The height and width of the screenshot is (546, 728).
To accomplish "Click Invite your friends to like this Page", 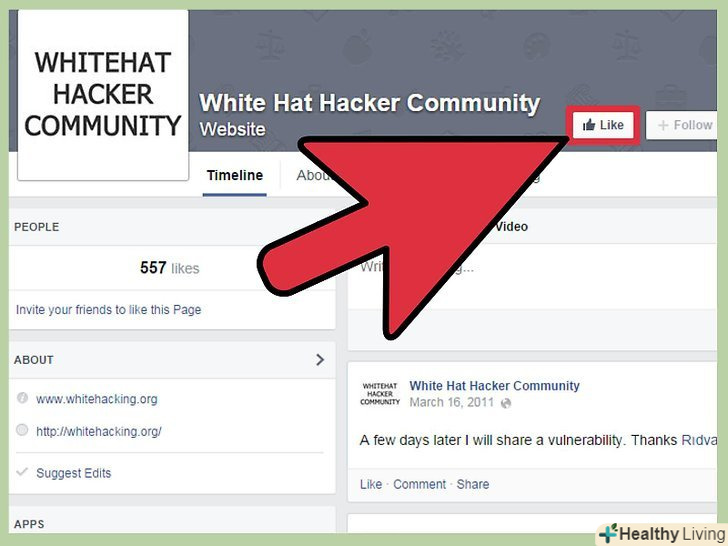I will (x=109, y=310).
